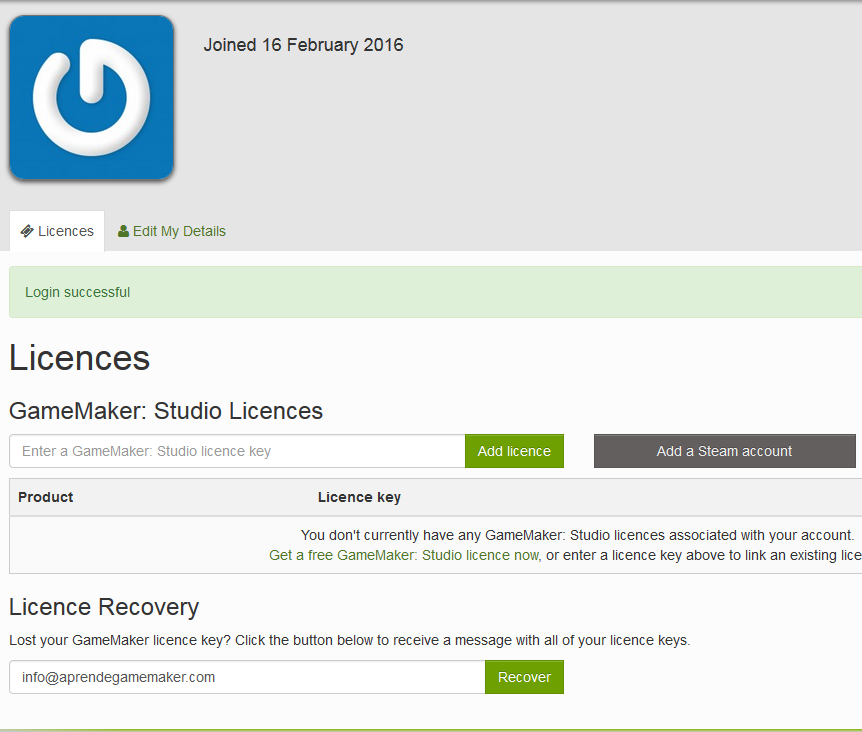Viewport: 862px width, 732px height.
Task: Switch to the Edit My Details tab
Action: point(172,231)
